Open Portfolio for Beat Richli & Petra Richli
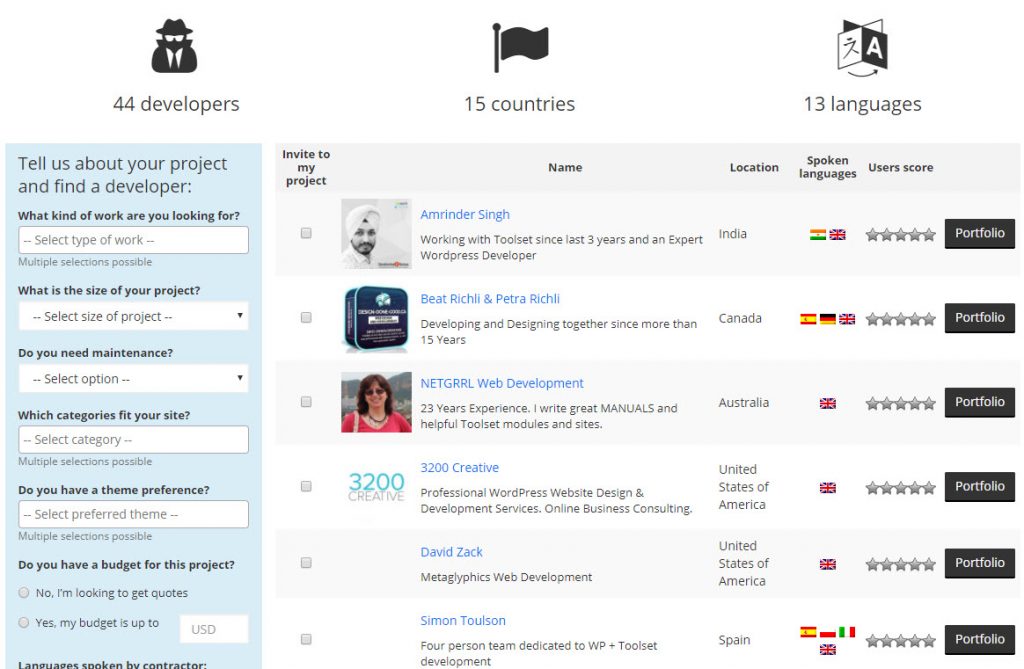Viewport: 1024px width, 669px height. point(979,318)
